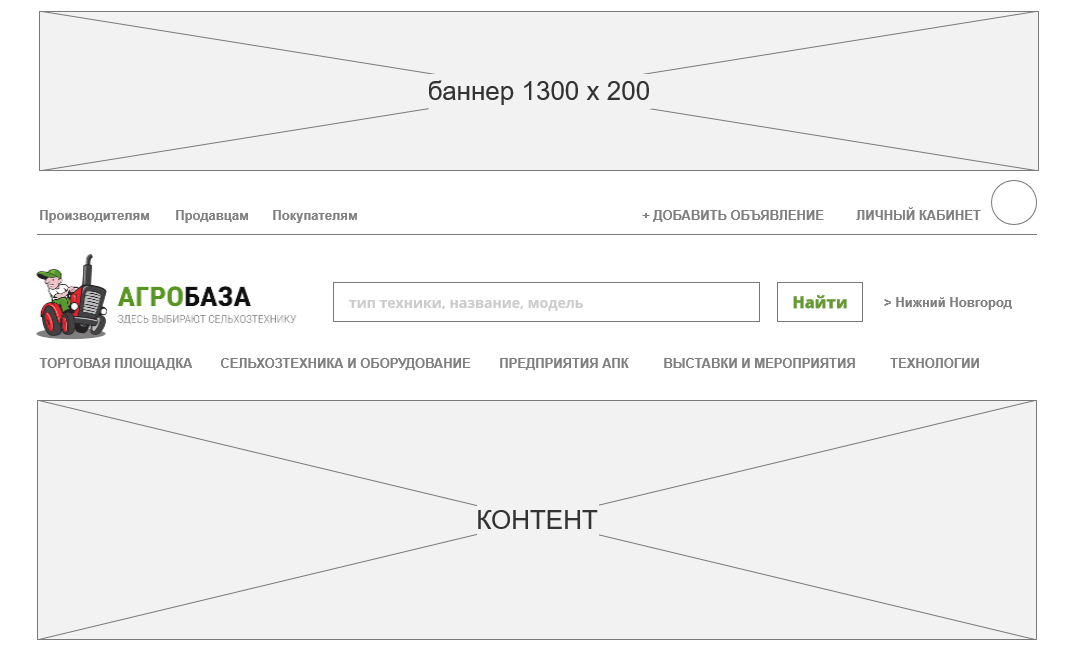The image size is (1082, 653).
Task: Click + ДОБАВИТЬ ОБЪЯВЛЕНИЕ
Action: [733, 216]
